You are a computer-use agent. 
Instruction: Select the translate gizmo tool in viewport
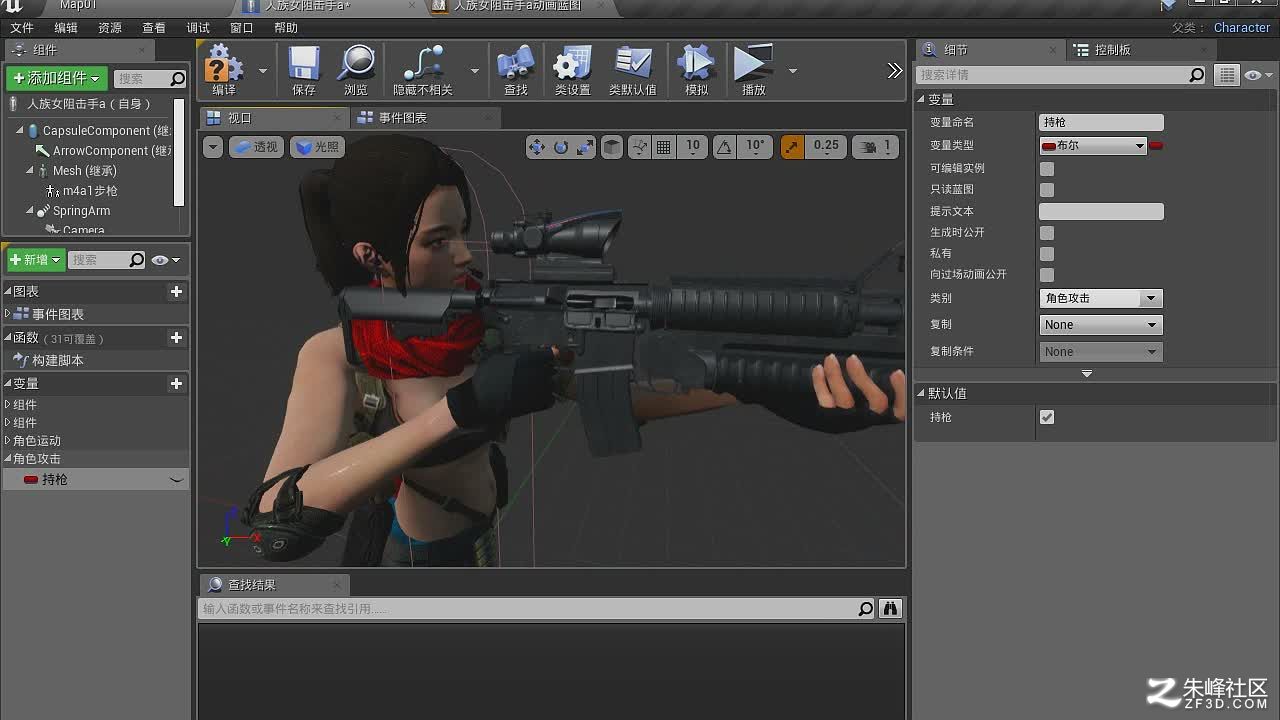coord(537,147)
